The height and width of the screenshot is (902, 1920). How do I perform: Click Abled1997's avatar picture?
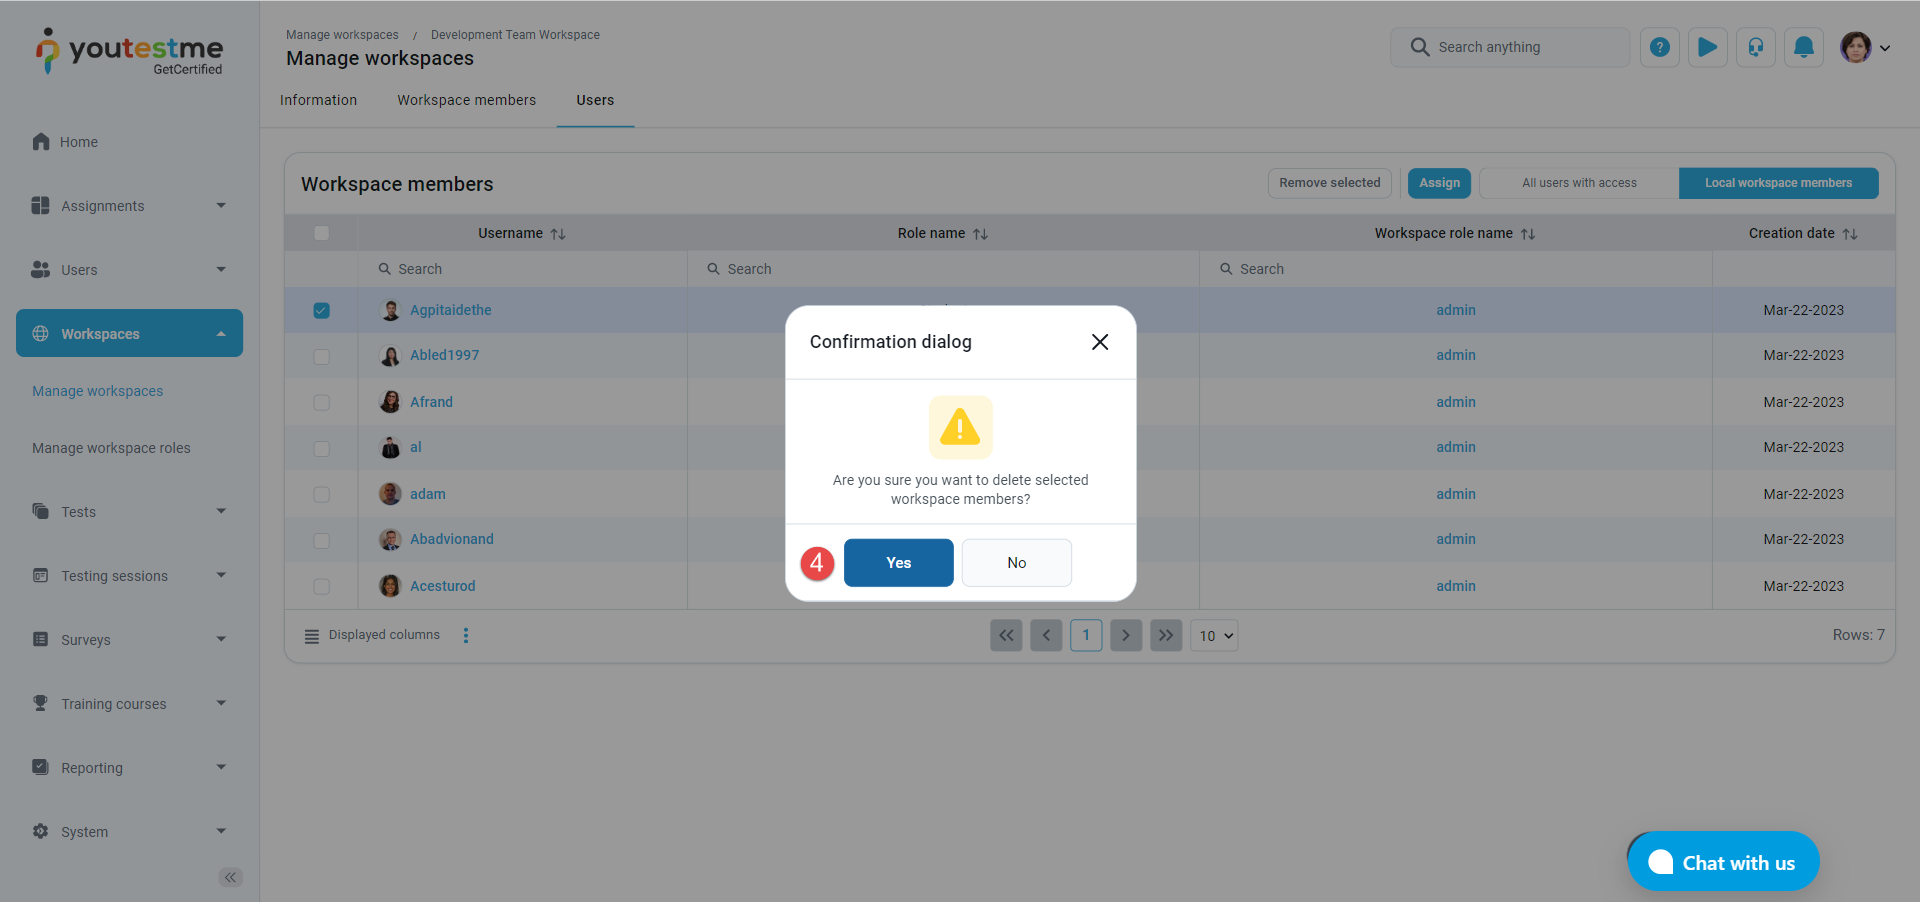(390, 355)
